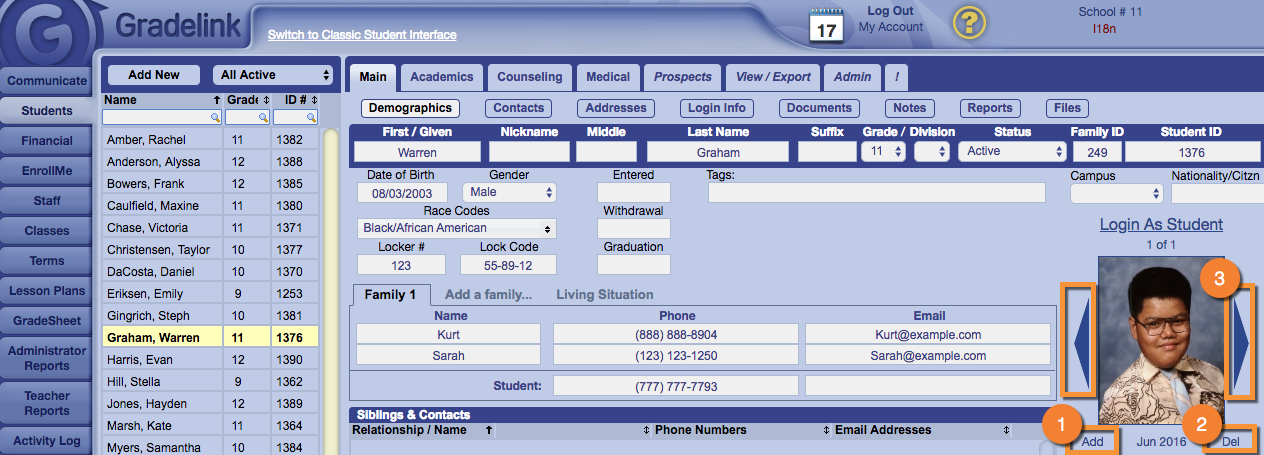Click the yellow help question mark icon

pyautogui.click(x=969, y=22)
